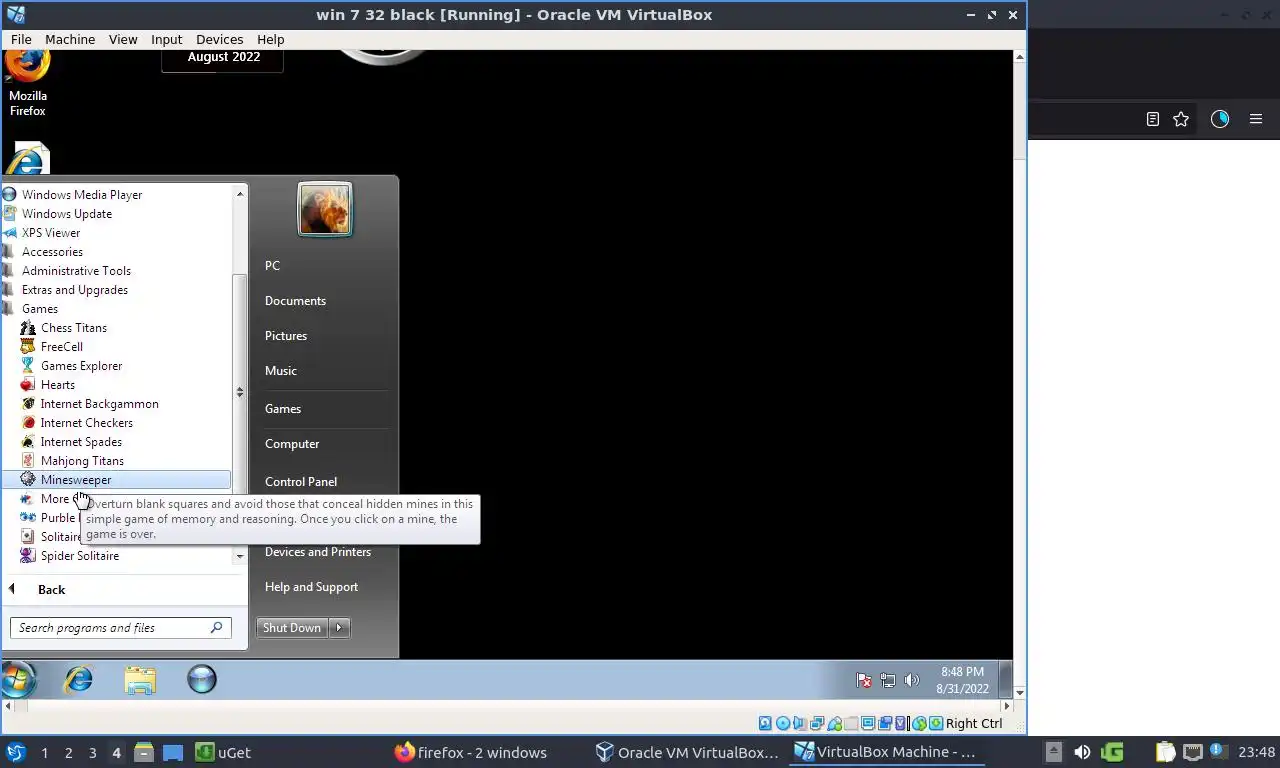The height and width of the screenshot is (768, 1280).
Task: Click VirtualBox audio status icon
Action: (x=800, y=723)
